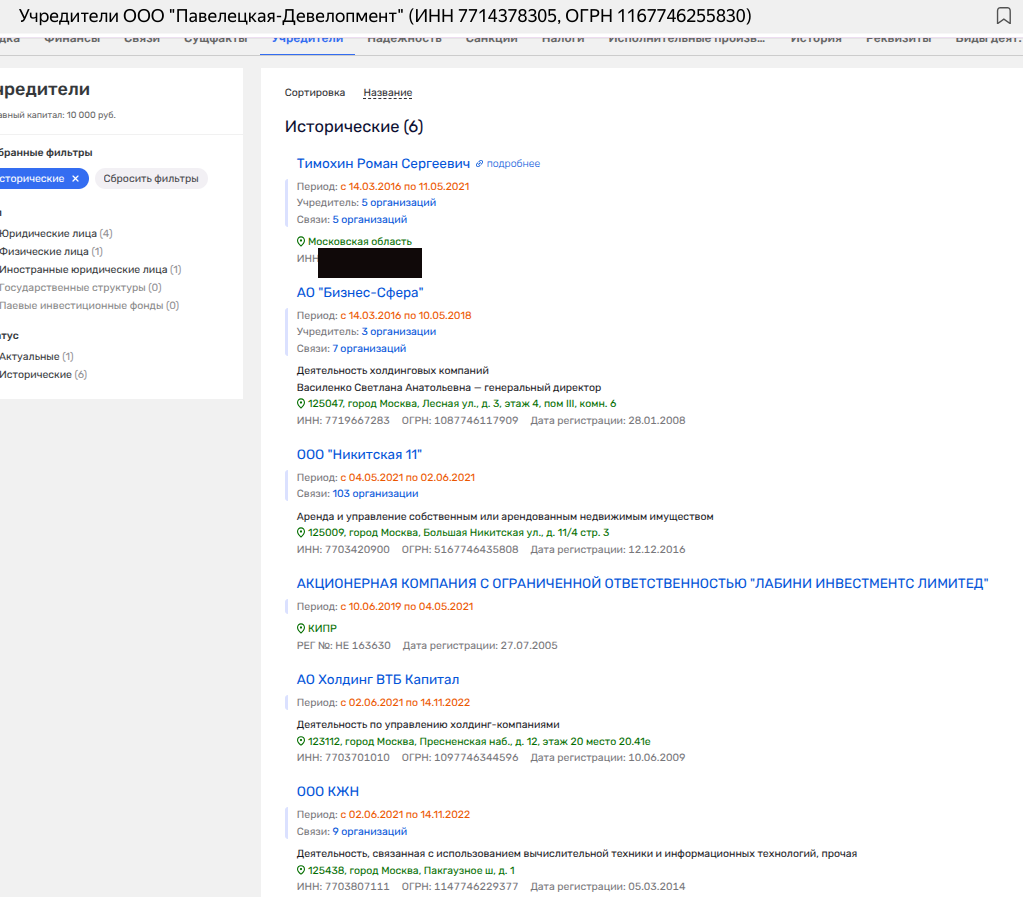Click the pin icon by Пакгаузное ш. address
This screenshot has width=1023, height=897.
[x=301, y=871]
